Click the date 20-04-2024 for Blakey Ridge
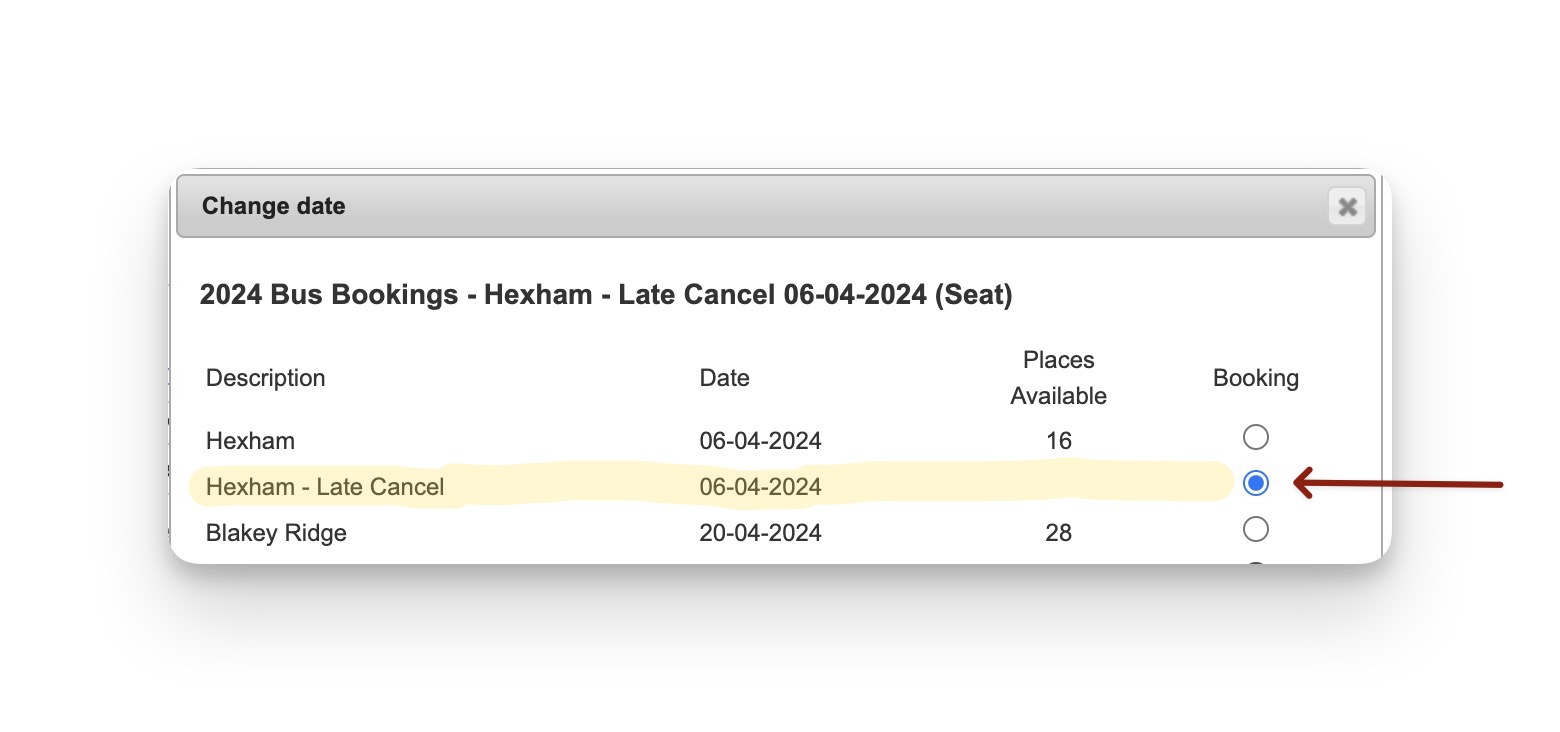 pyautogui.click(x=761, y=533)
